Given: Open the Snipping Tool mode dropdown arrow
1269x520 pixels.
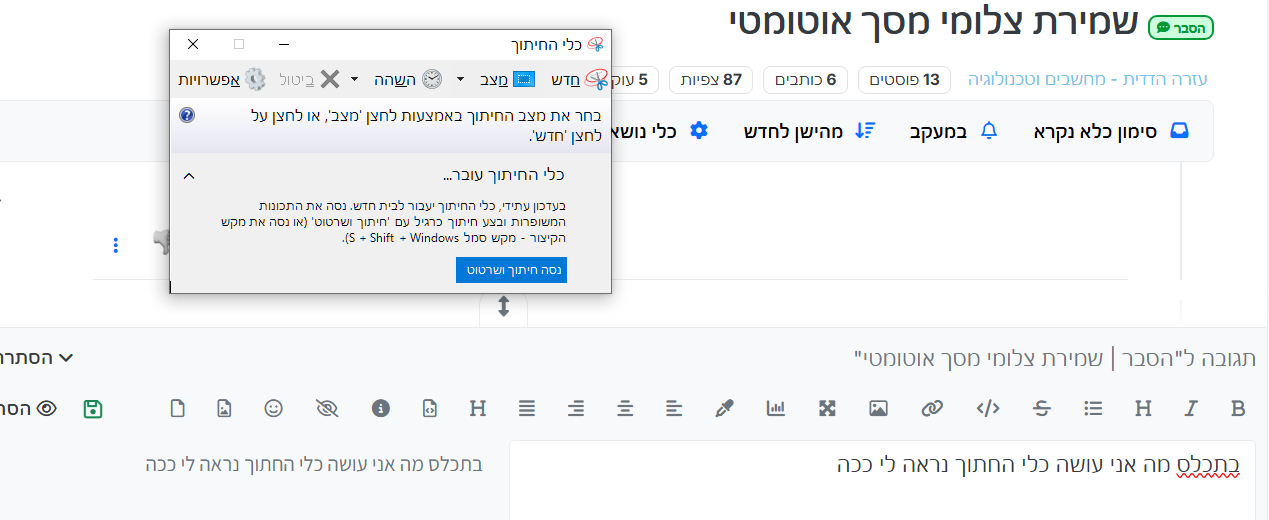Looking at the screenshot, I should (460, 79).
